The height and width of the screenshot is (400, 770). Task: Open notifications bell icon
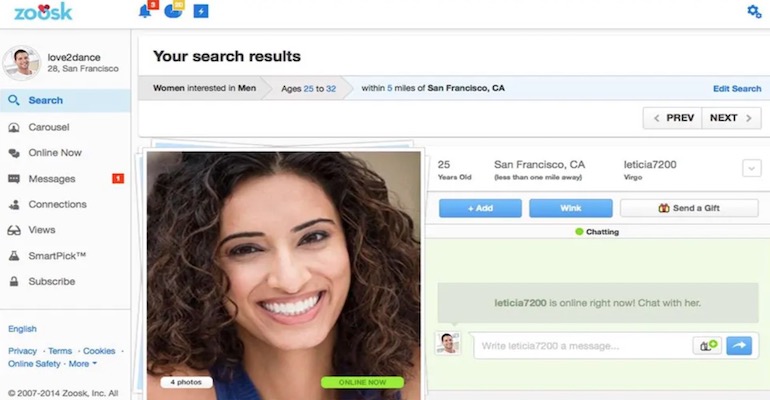point(146,12)
